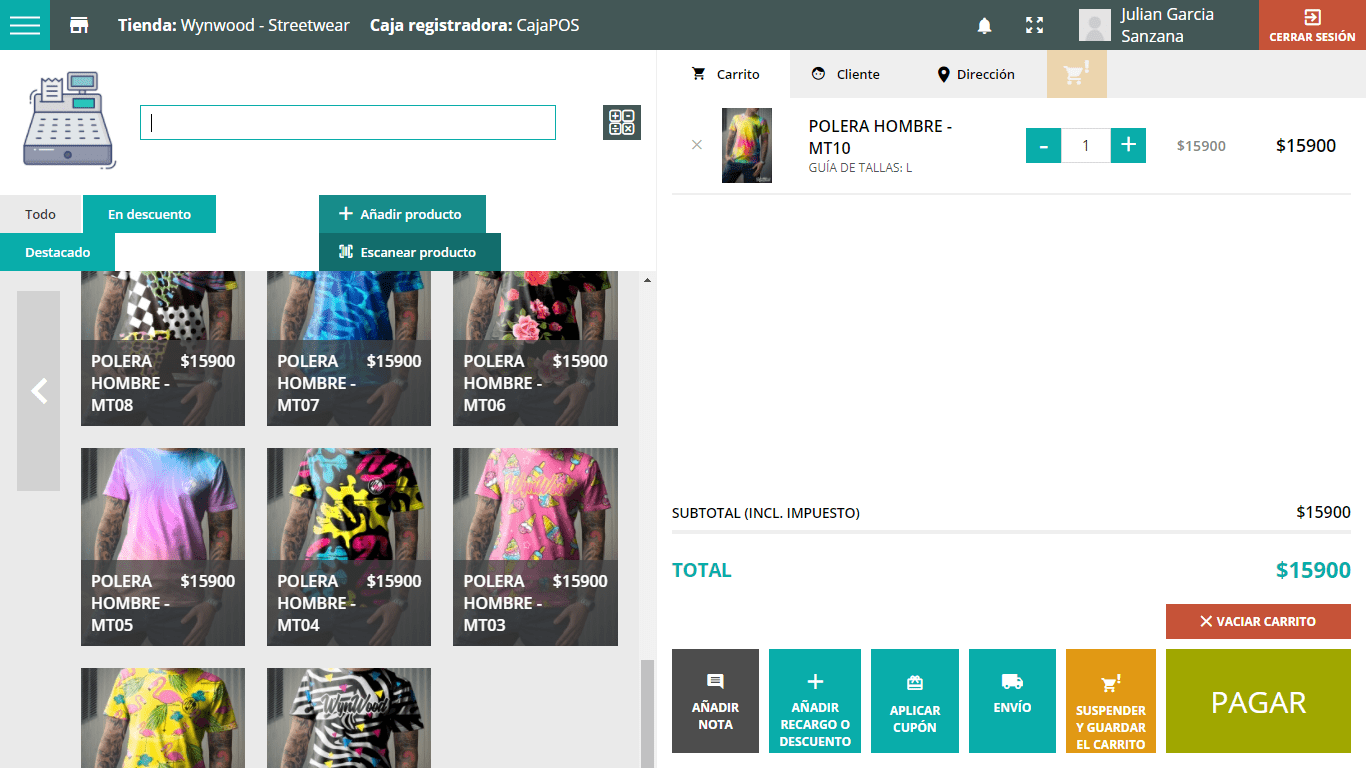
Task: Click the store icon in header
Action: click(x=79, y=25)
